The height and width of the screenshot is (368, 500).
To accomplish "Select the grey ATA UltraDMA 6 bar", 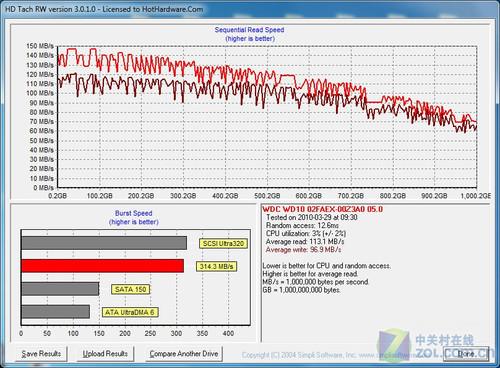I will (x=55, y=312).
